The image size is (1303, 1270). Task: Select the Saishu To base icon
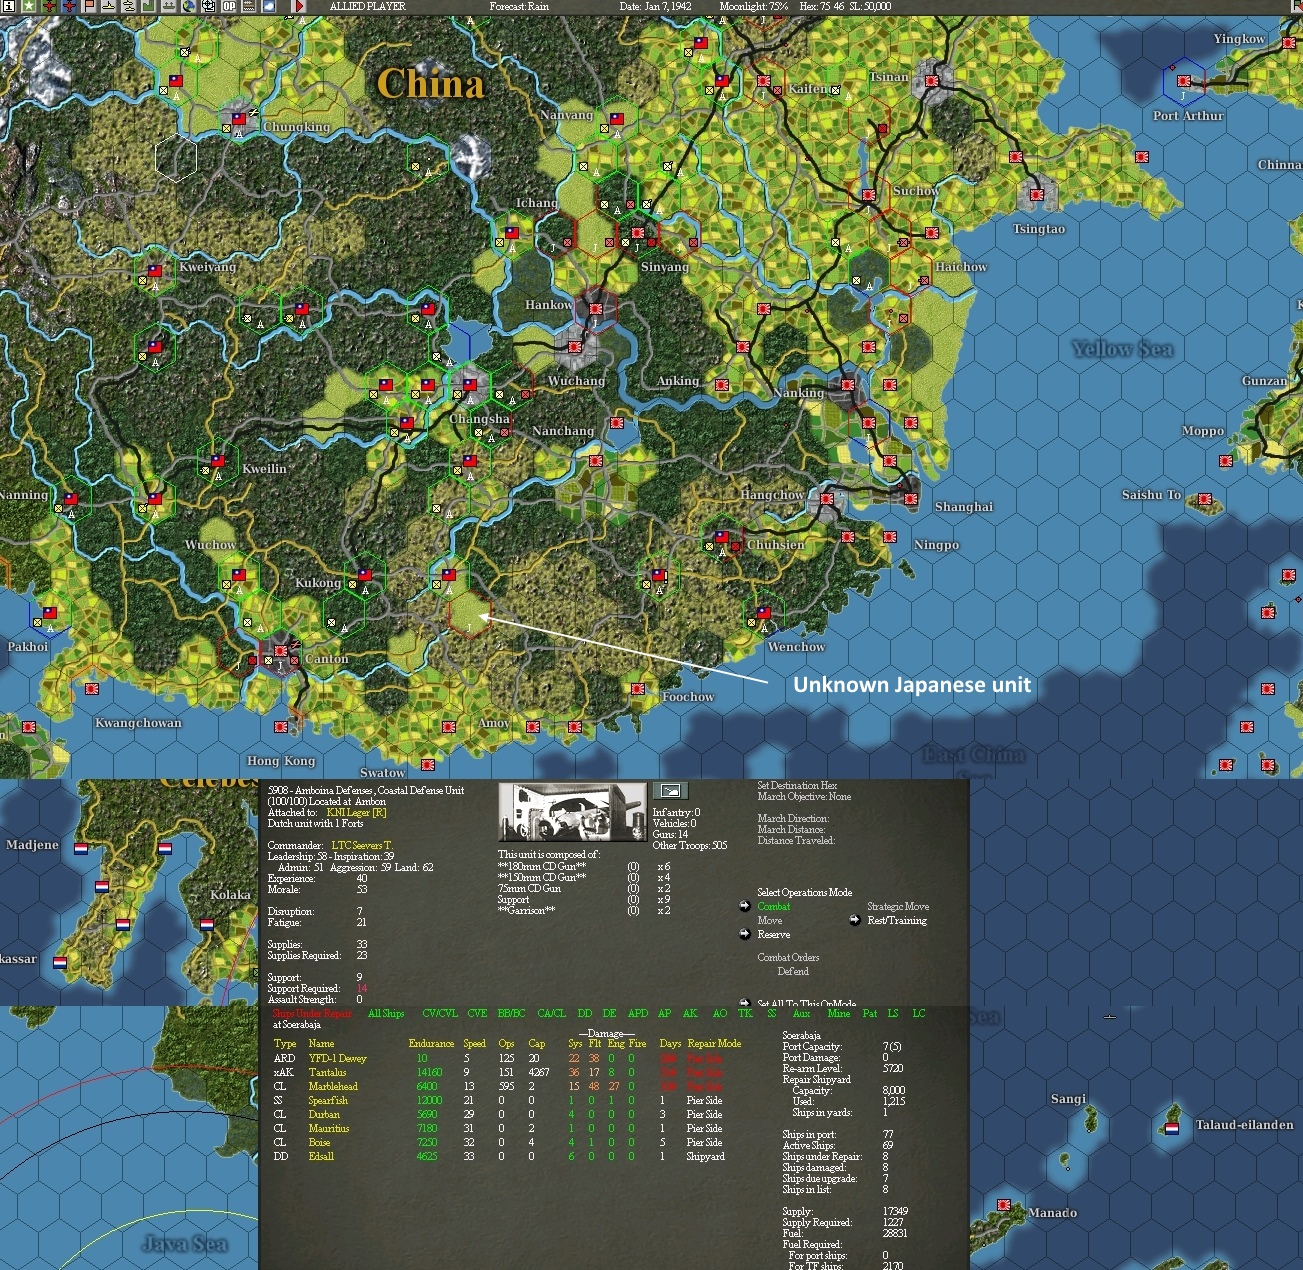(1205, 499)
